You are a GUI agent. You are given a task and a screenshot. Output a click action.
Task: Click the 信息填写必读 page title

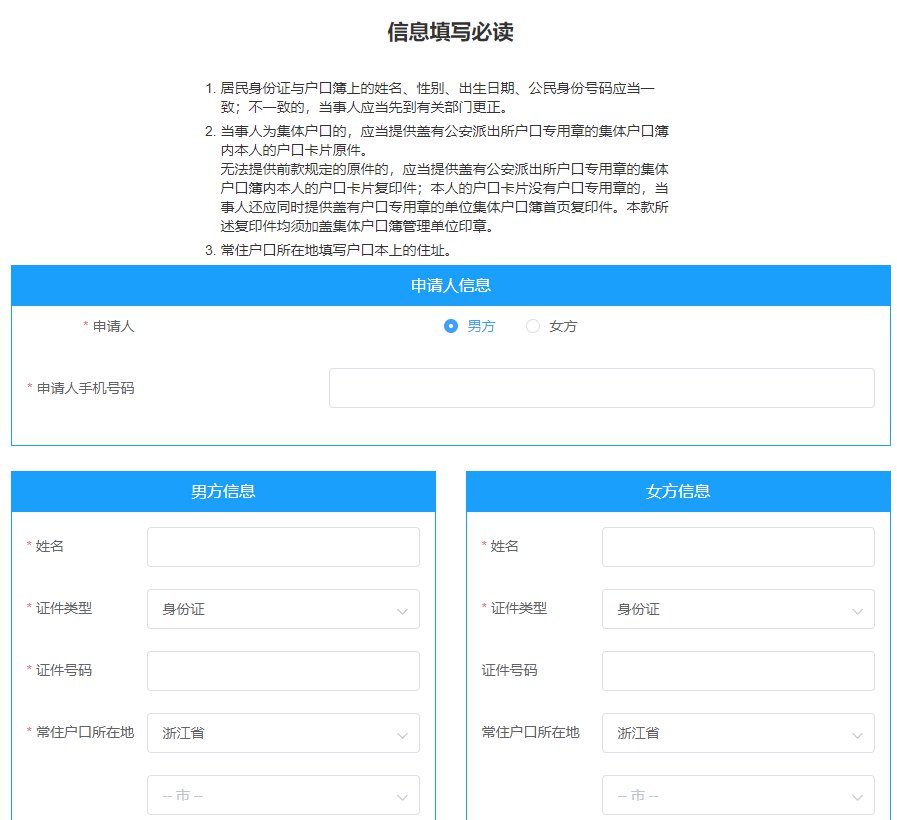click(450, 32)
